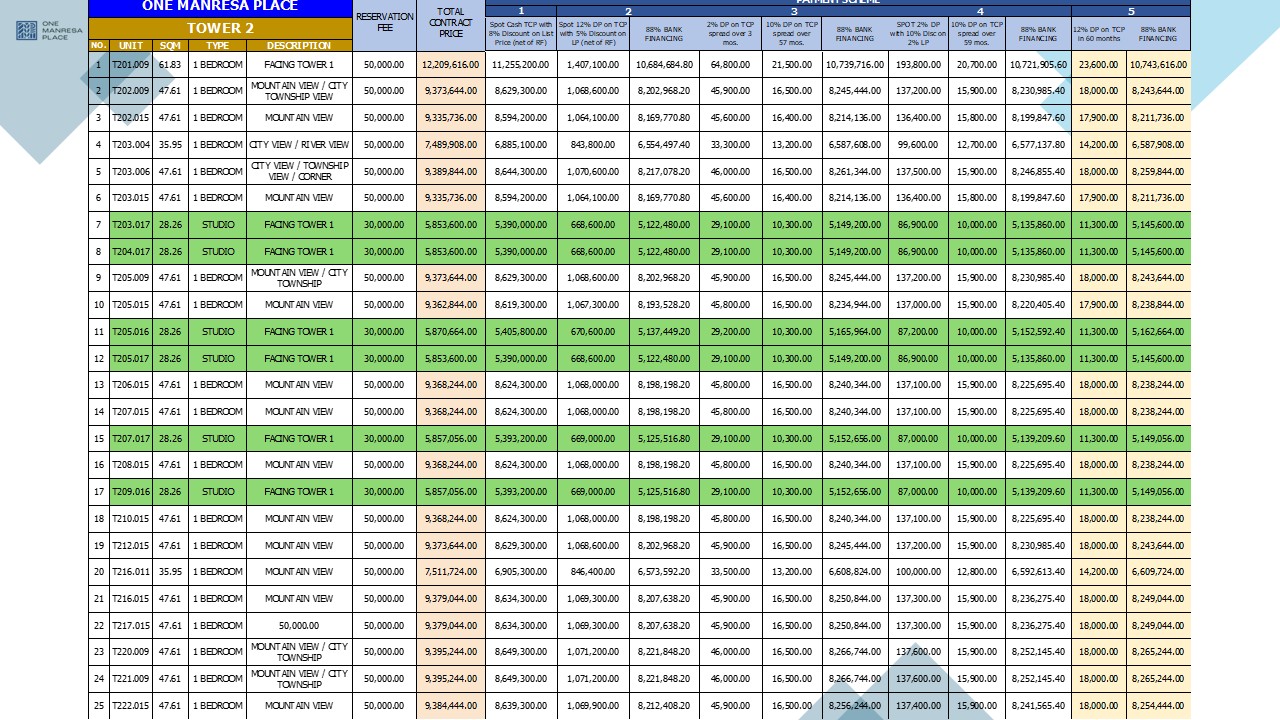Click the 1,407,100.00 cell
Screen dimensions: 1280x720
point(593,64)
